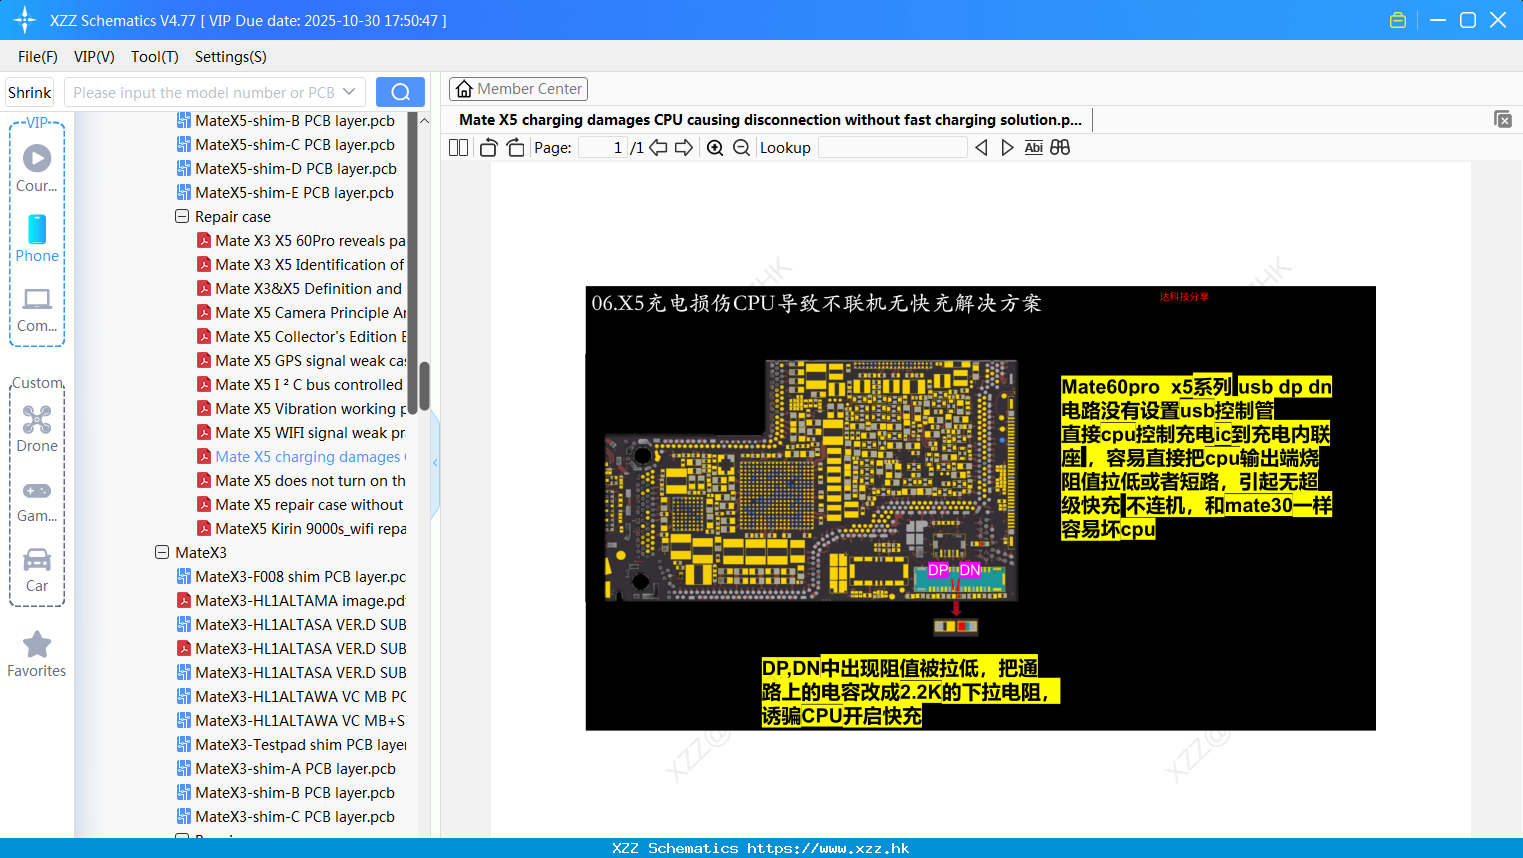Find next lookup match
The height and width of the screenshot is (858, 1523).
1007,148
